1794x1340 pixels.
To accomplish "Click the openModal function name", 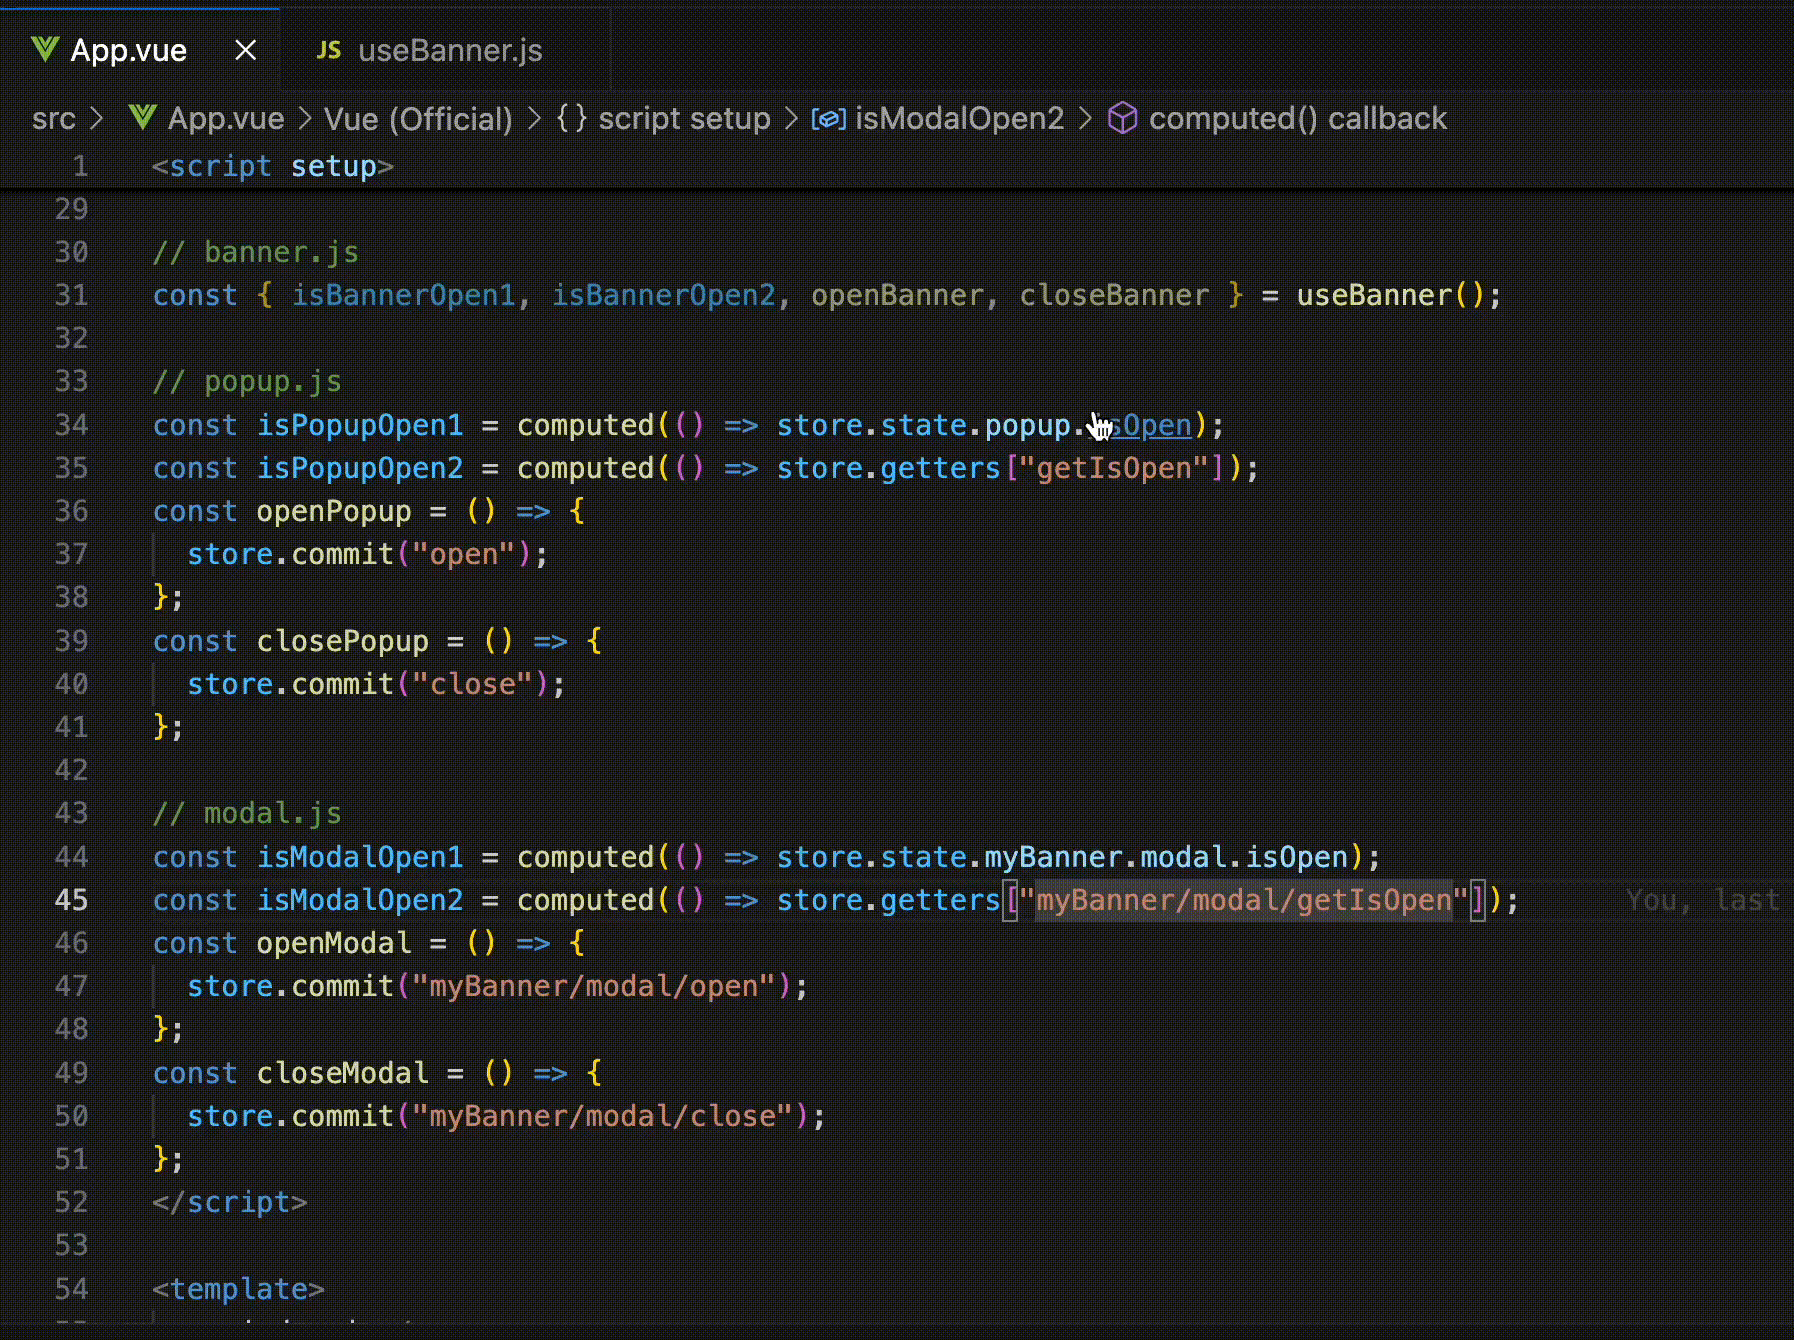I will [x=334, y=943].
